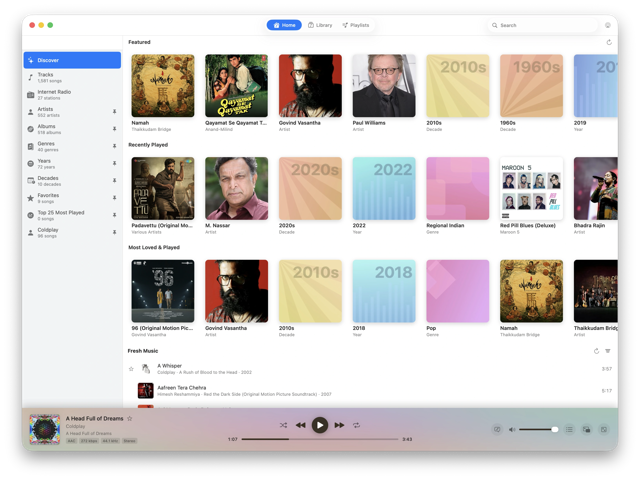Open the play queue list icon
640x480 pixels.
tap(569, 429)
